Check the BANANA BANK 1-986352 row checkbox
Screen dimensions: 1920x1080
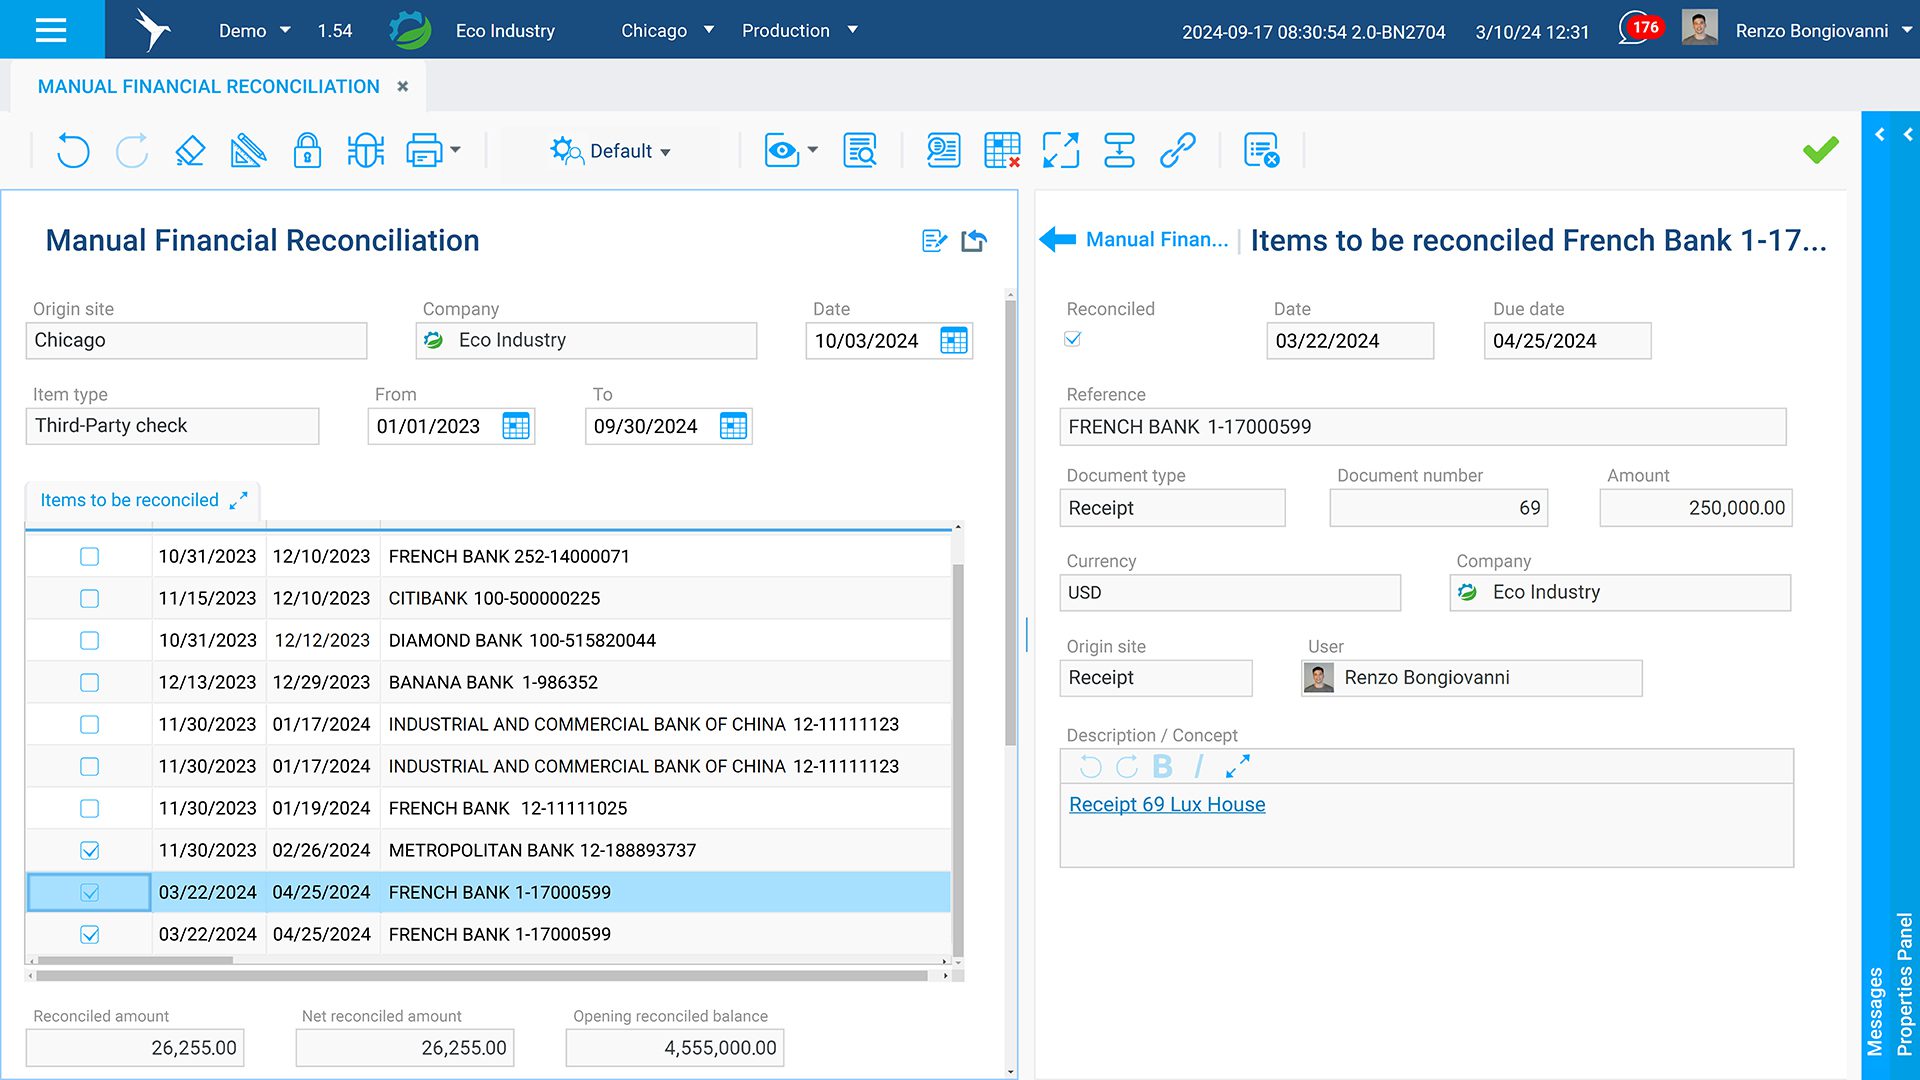(89, 683)
